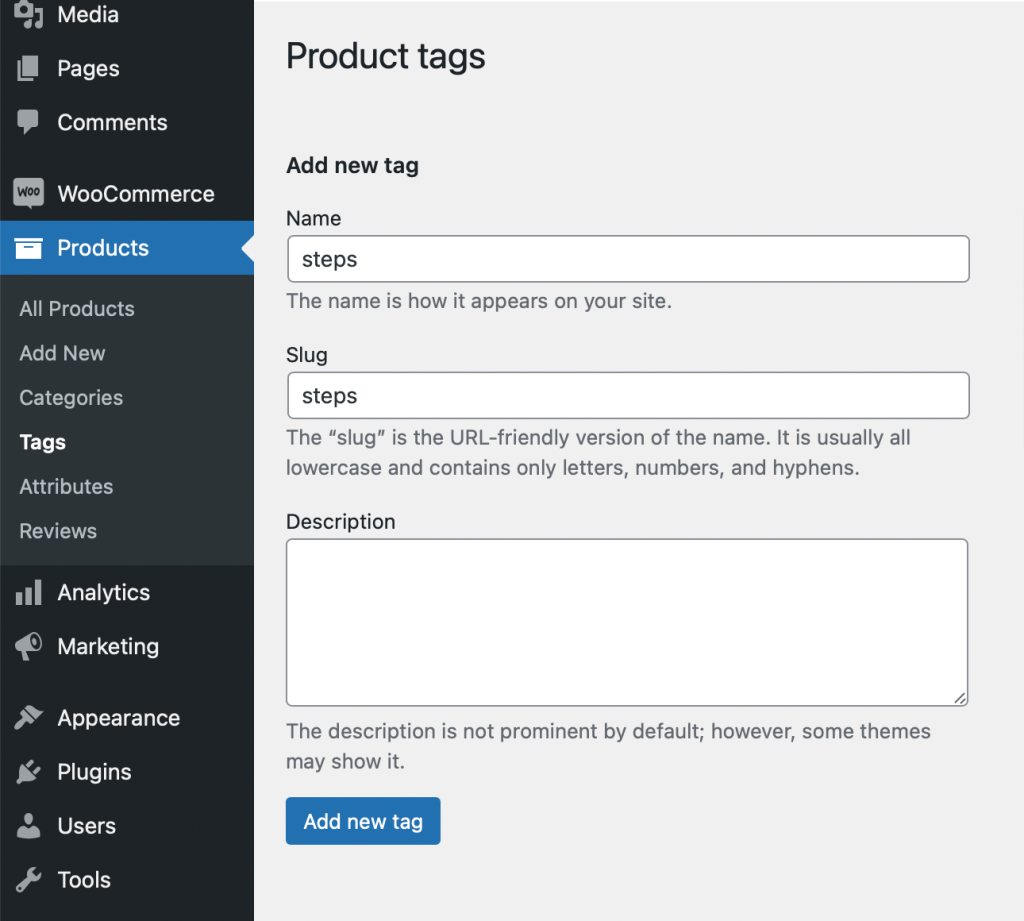
Task: Go to All Products
Action: click(x=76, y=309)
